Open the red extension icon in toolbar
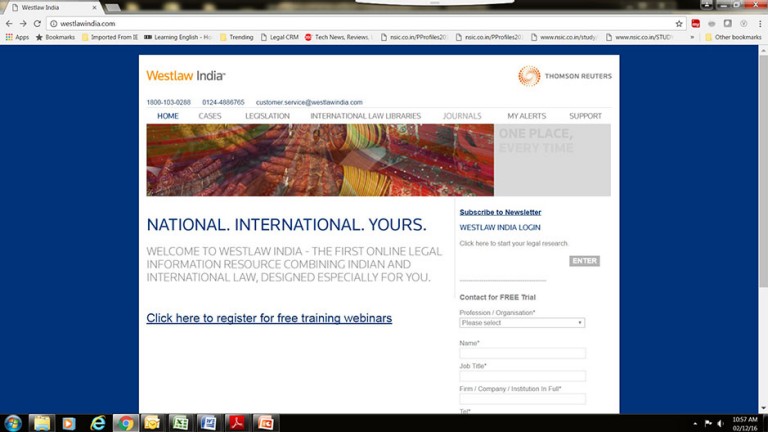 (696, 24)
